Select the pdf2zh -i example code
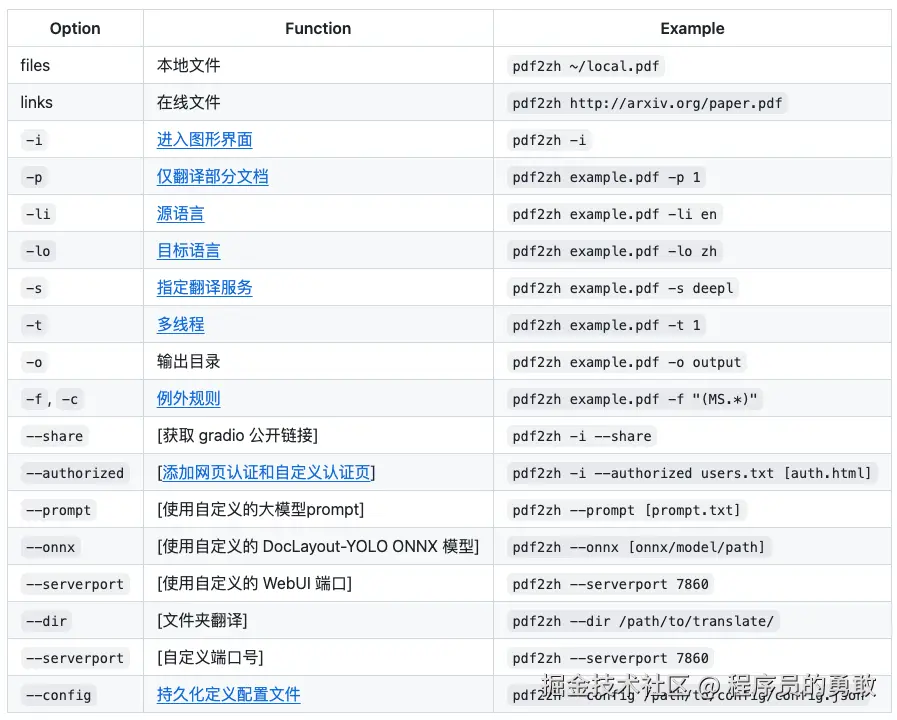This screenshot has height=720, width=897. [x=549, y=140]
